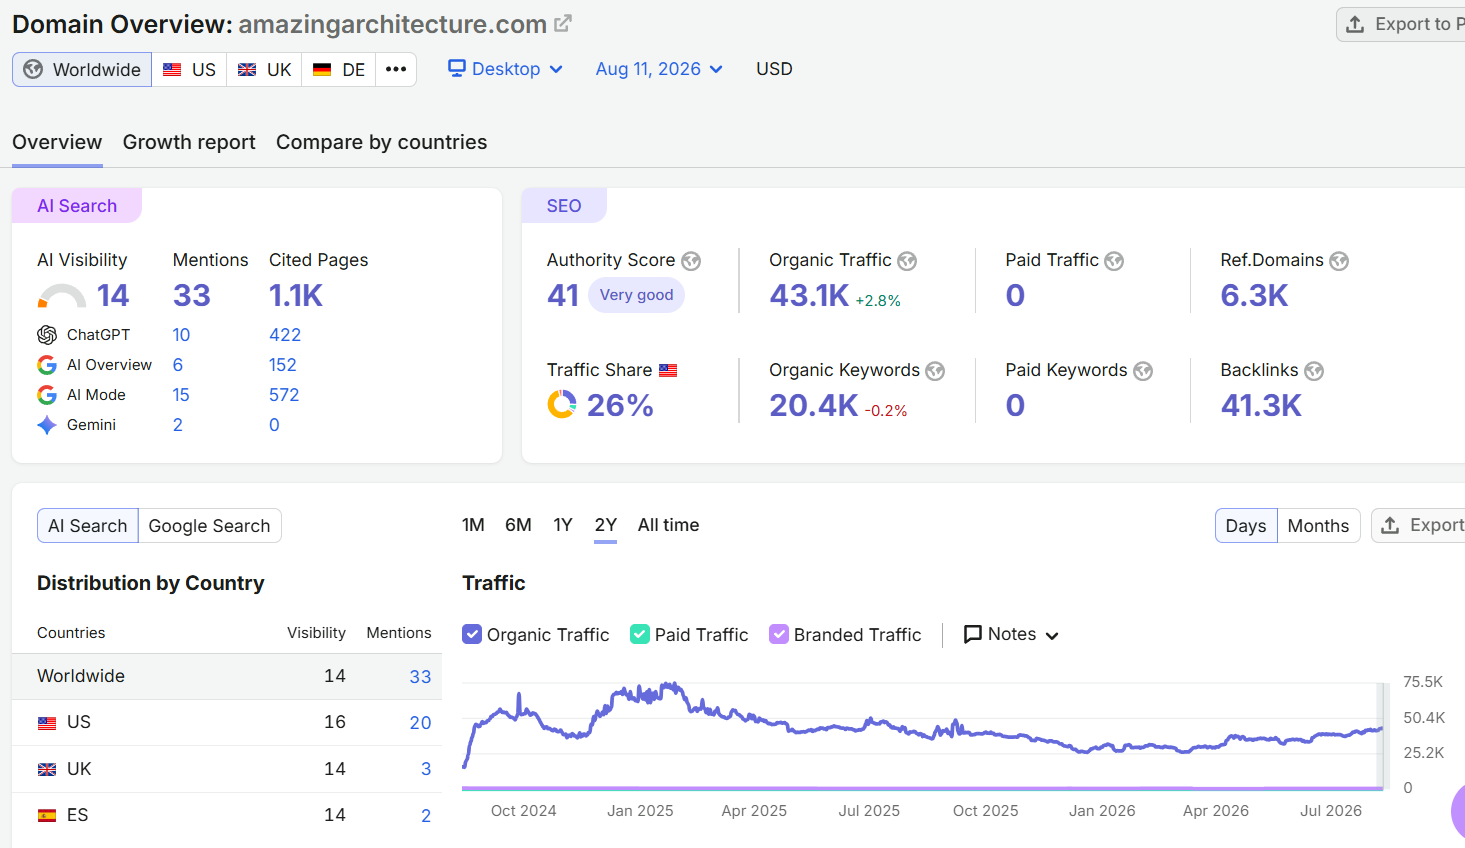Select the All time range option
1465x848 pixels.
(x=668, y=525)
